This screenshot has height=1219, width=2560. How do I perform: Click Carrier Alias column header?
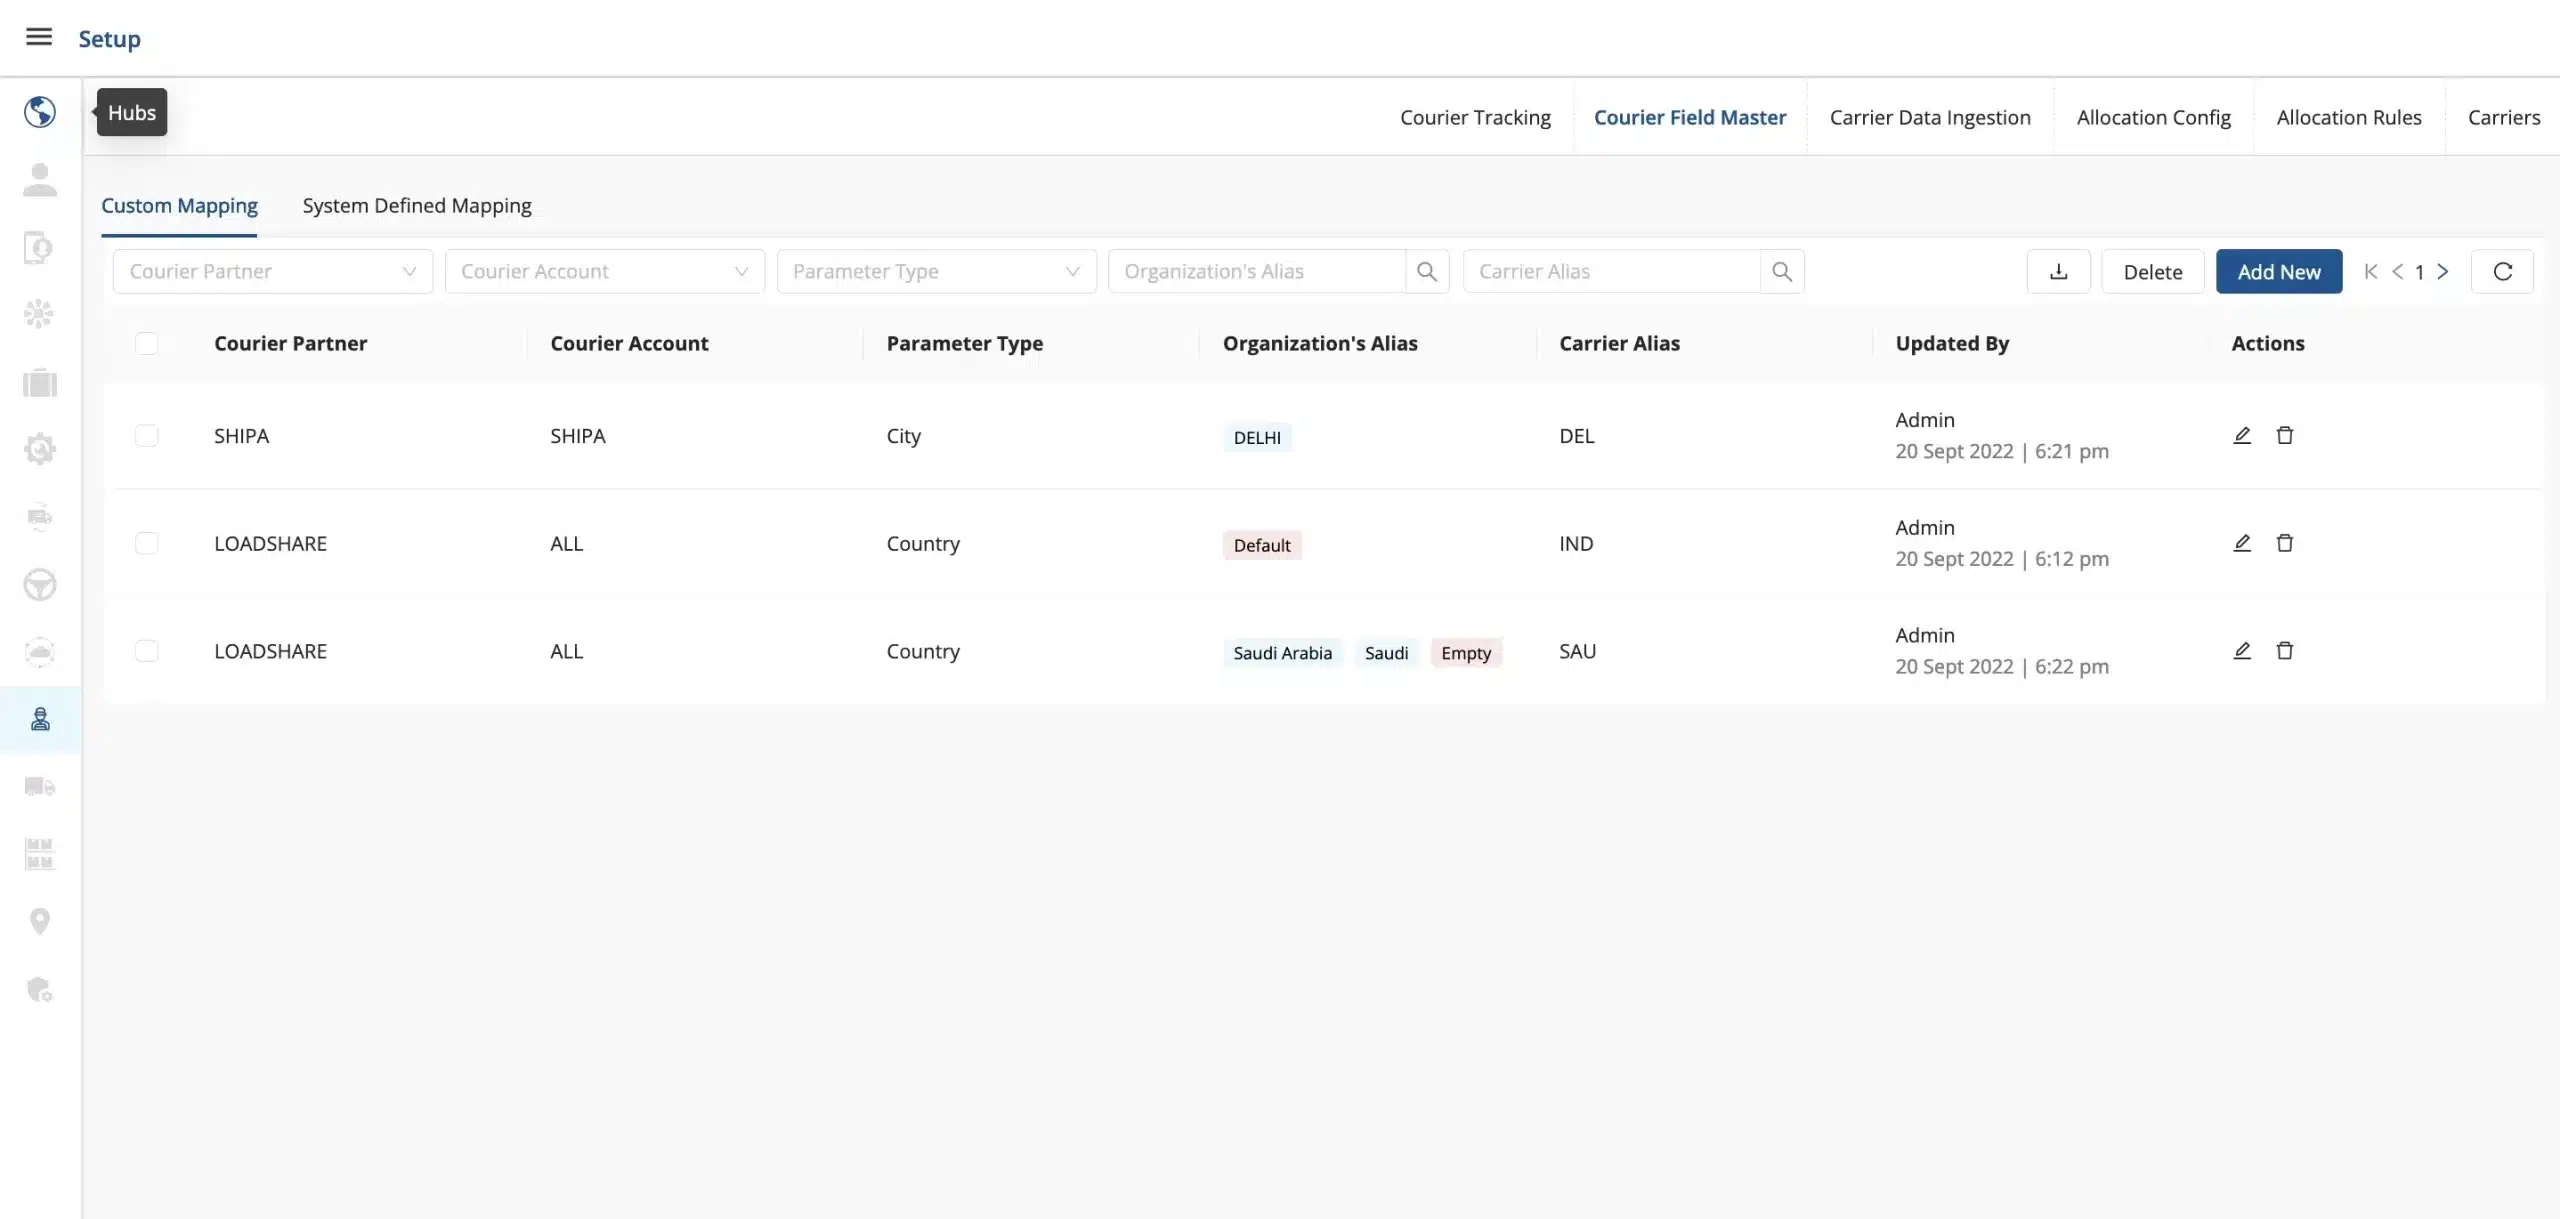pyautogui.click(x=1619, y=343)
